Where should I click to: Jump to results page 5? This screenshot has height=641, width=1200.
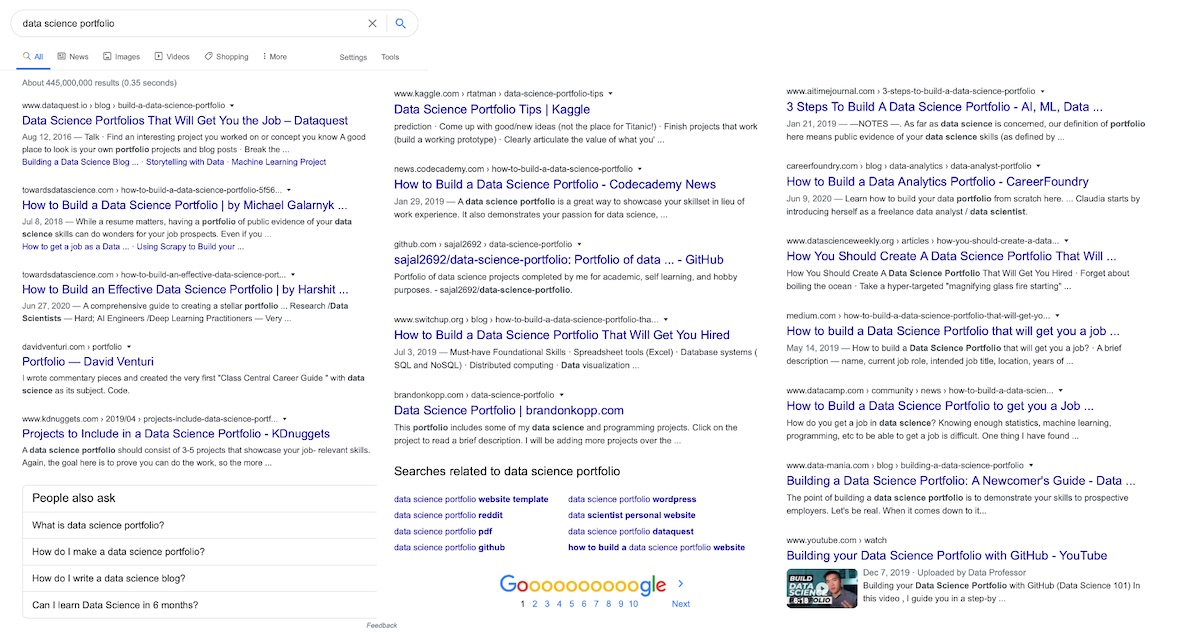[571, 604]
